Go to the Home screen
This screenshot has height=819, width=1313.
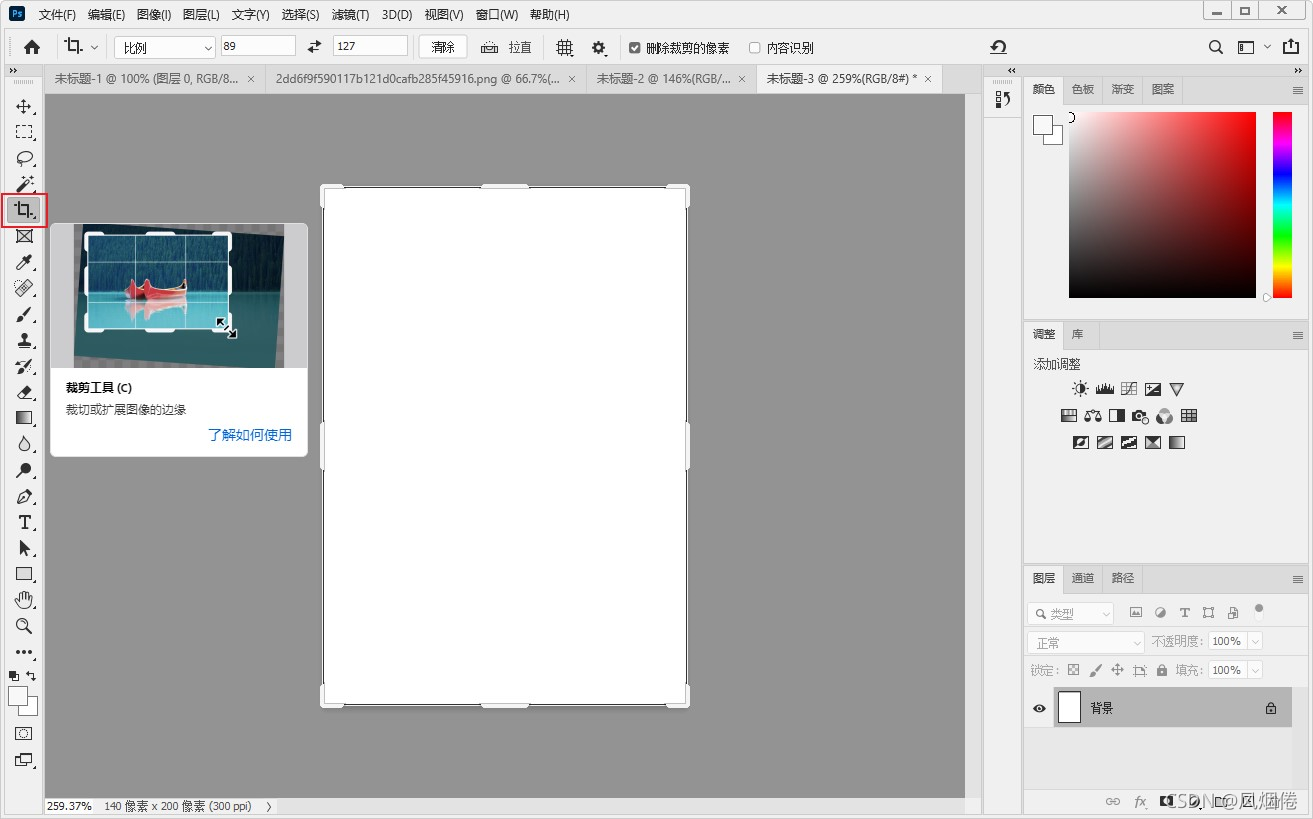(x=32, y=47)
